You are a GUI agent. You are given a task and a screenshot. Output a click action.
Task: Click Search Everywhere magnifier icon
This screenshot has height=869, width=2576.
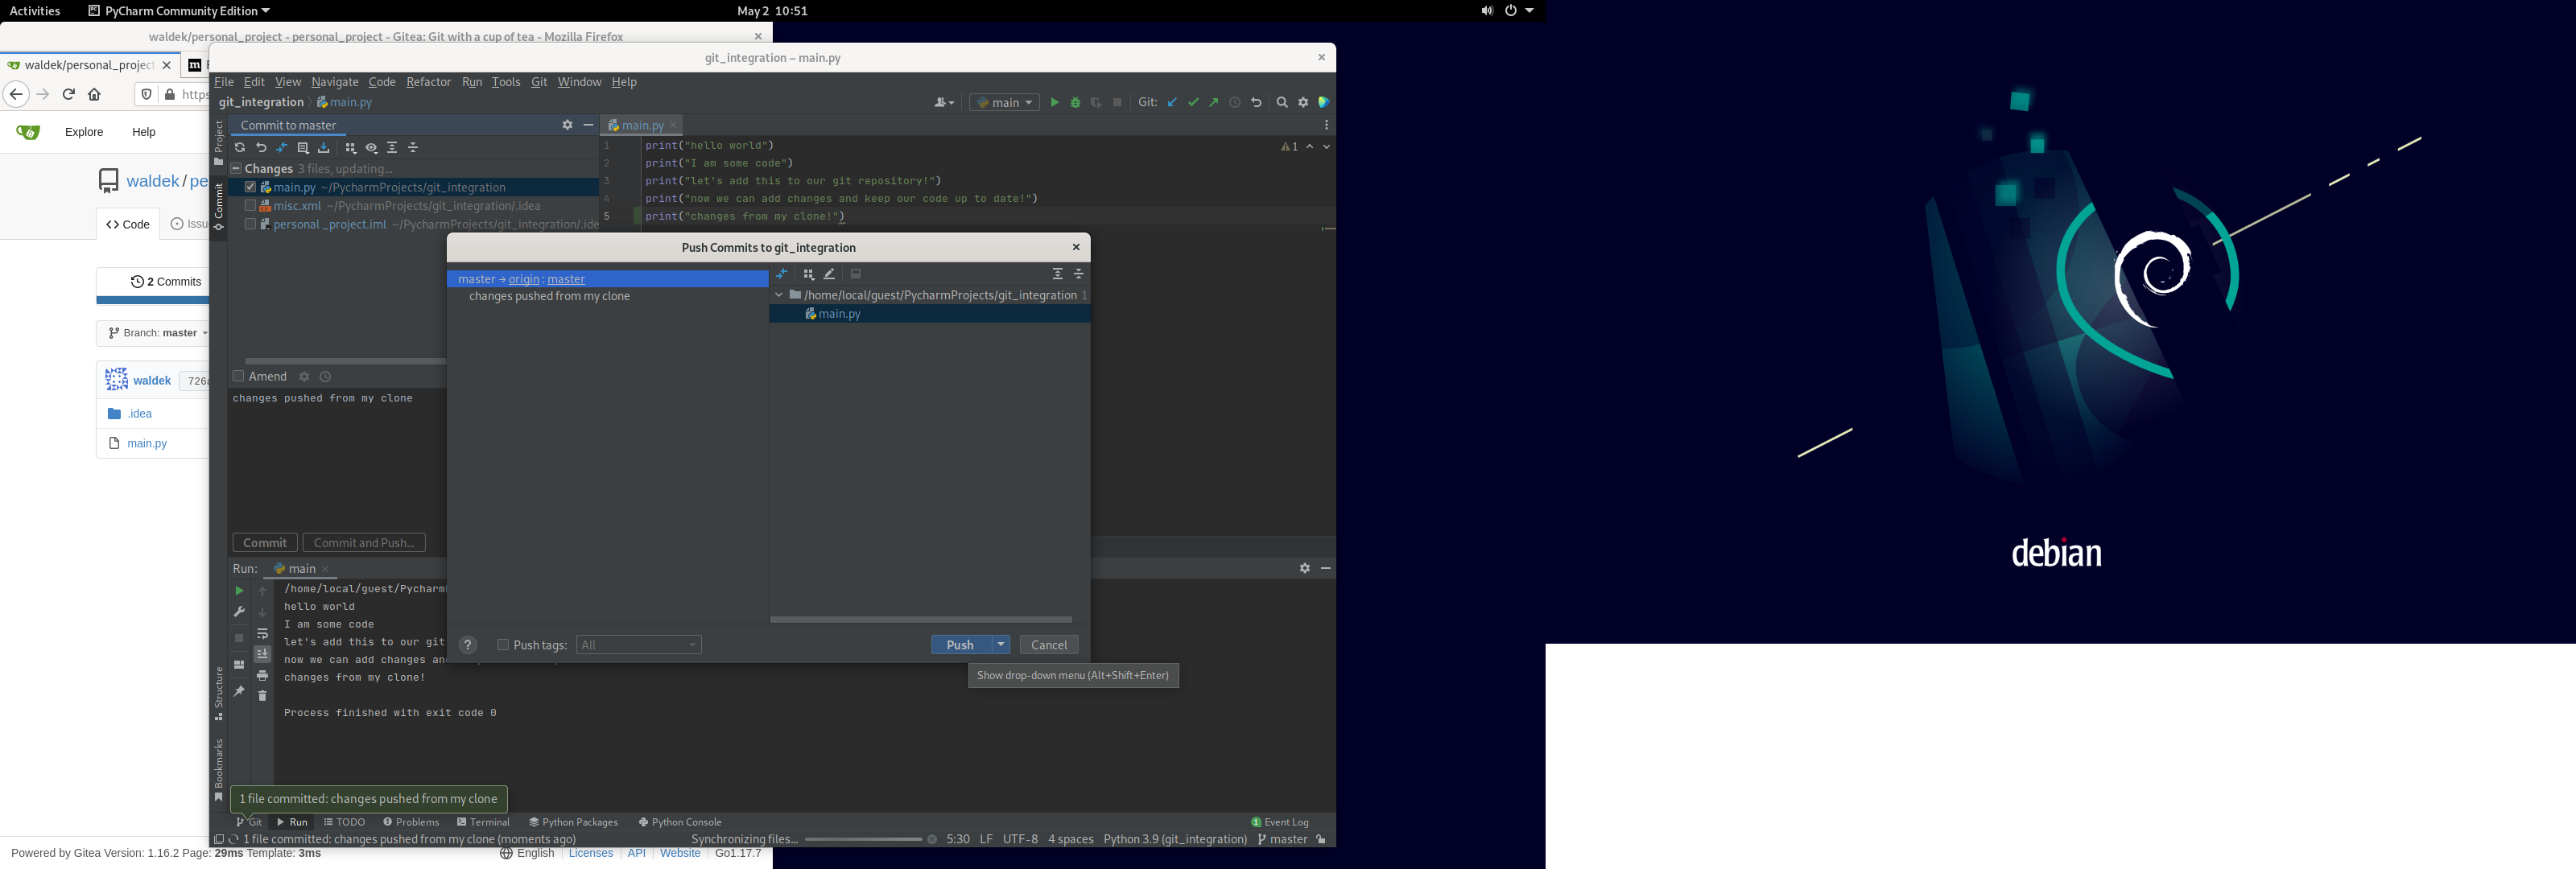(1282, 103)
